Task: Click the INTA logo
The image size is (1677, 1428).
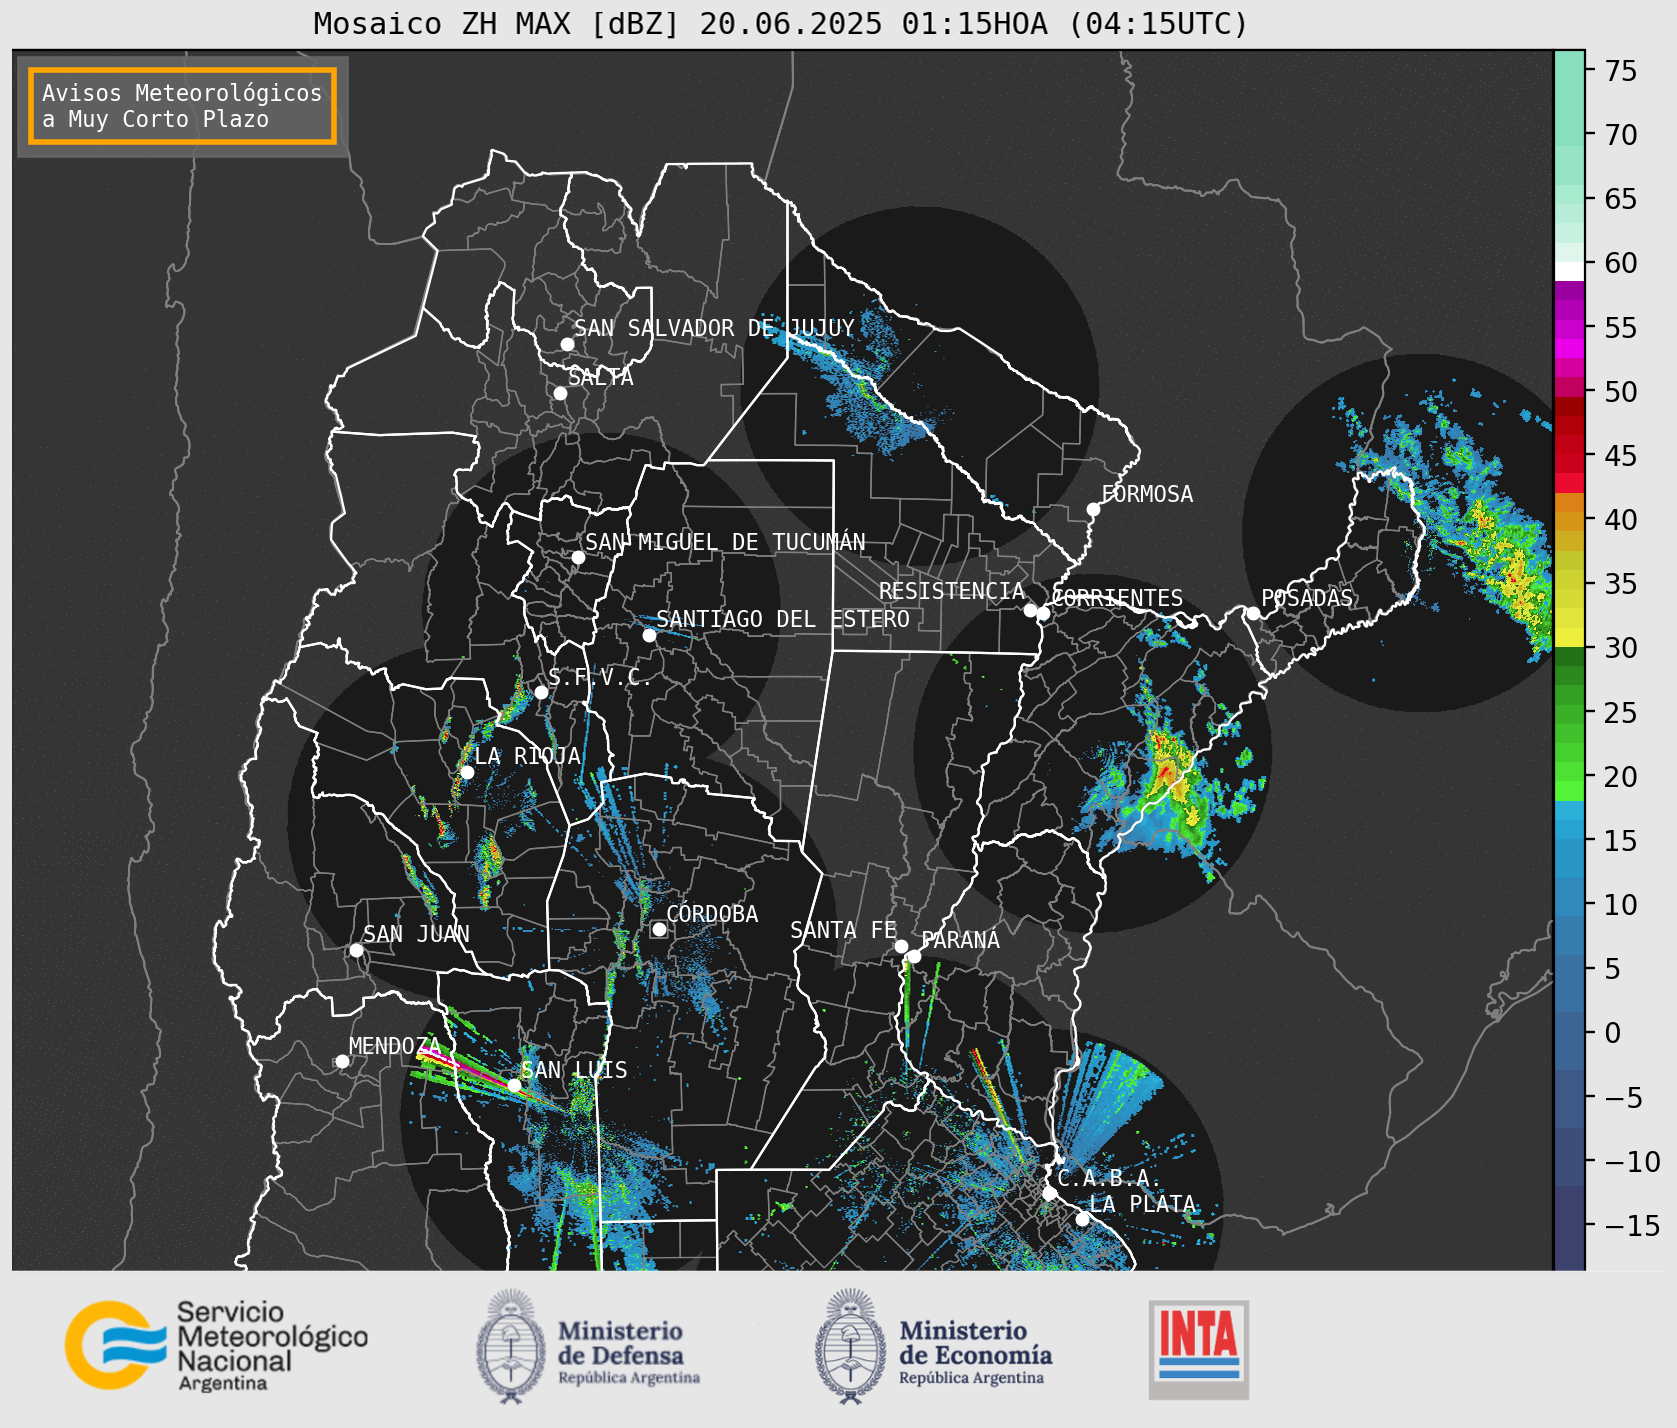Action: coord(1198,1349)
